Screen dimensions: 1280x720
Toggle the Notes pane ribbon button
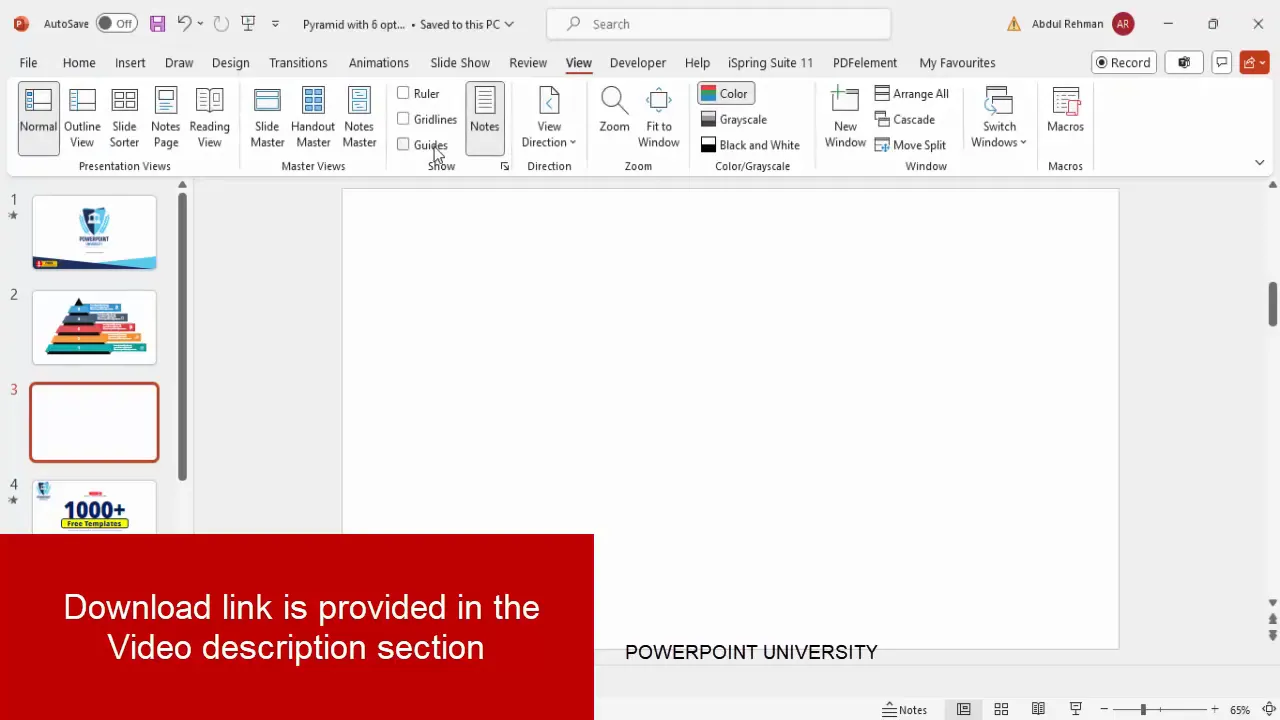click(x=484, y=118)
